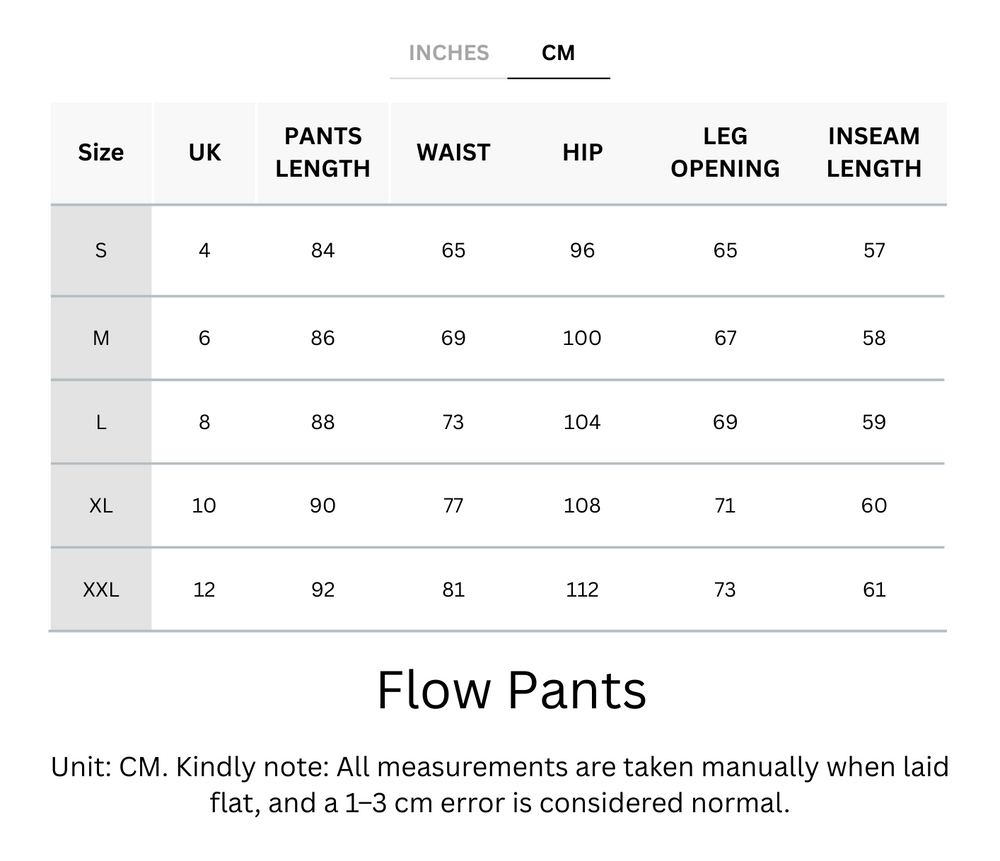Click the hip value 100 for size M

coord(581,337)
